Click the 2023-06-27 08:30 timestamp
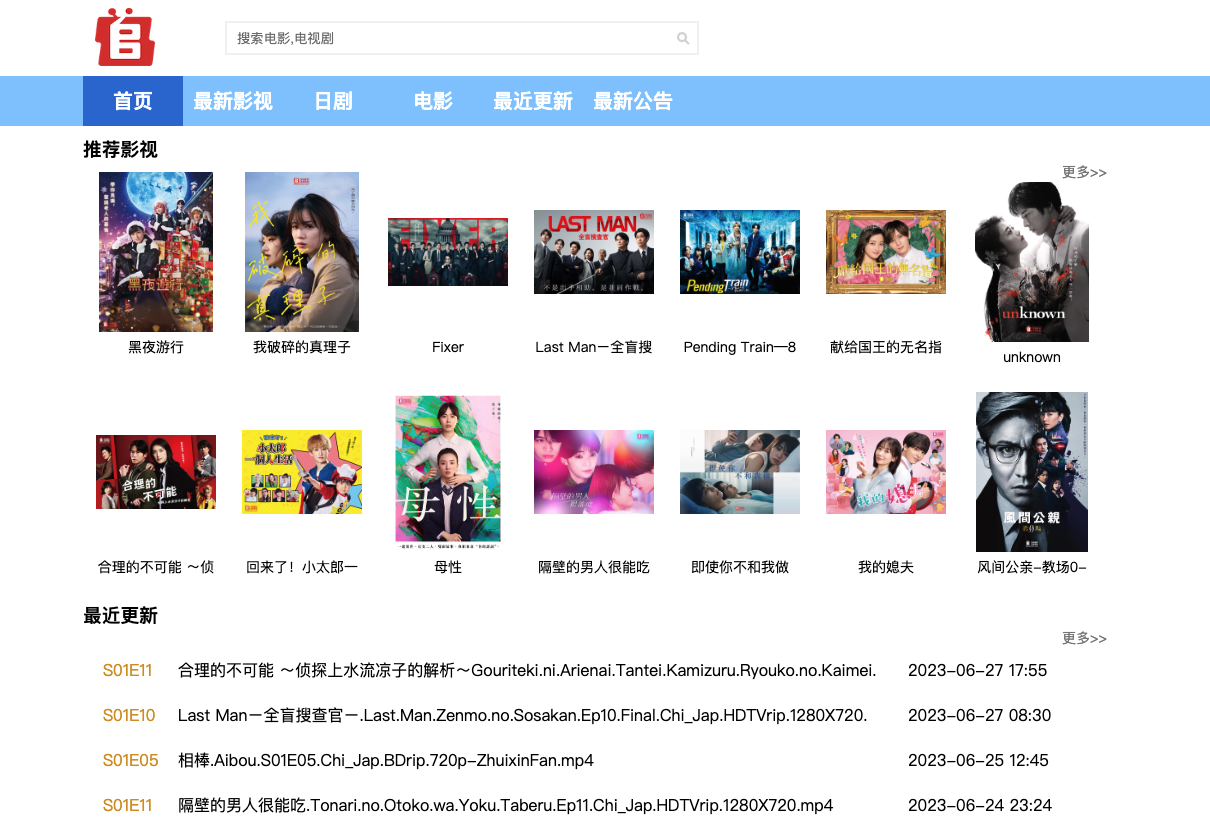 980,715
